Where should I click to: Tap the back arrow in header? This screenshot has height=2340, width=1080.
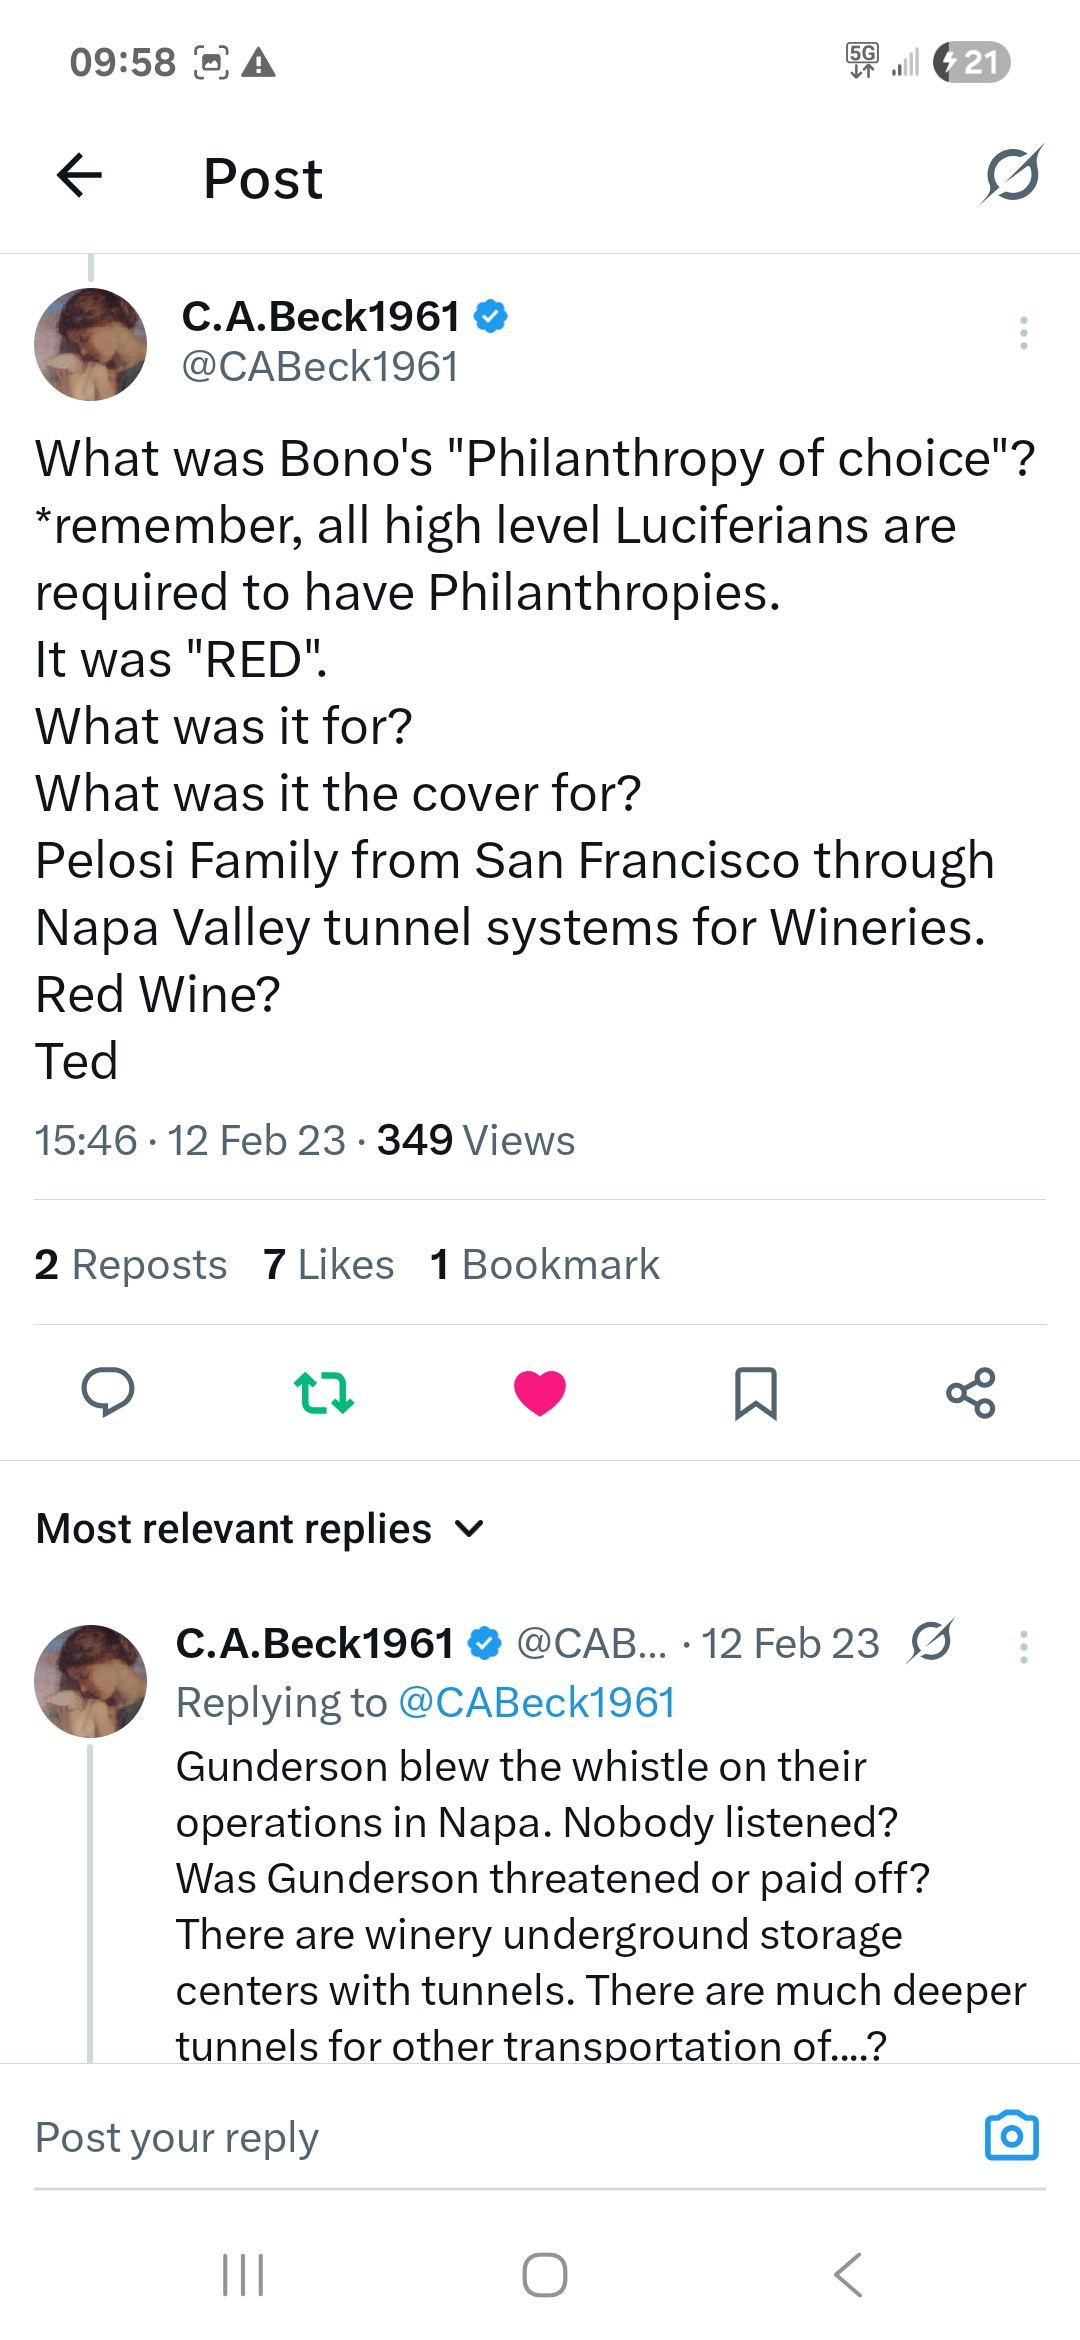80,177
